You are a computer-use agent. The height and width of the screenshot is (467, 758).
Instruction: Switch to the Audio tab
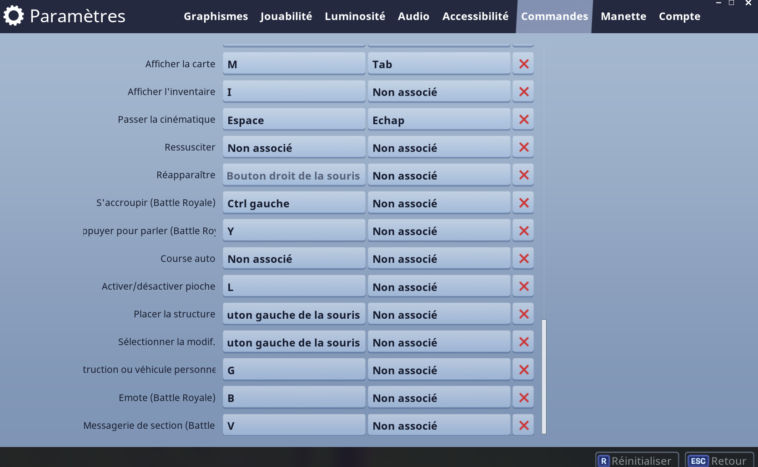pos(413,17)
